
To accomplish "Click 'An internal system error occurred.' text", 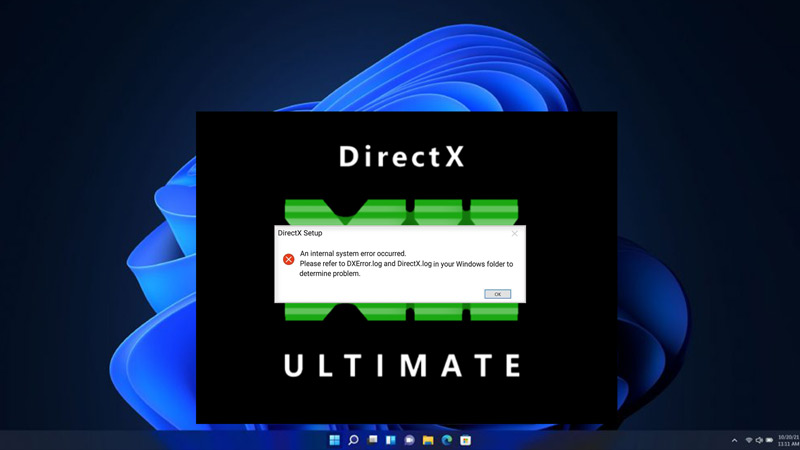I will [x=353, y=254].
